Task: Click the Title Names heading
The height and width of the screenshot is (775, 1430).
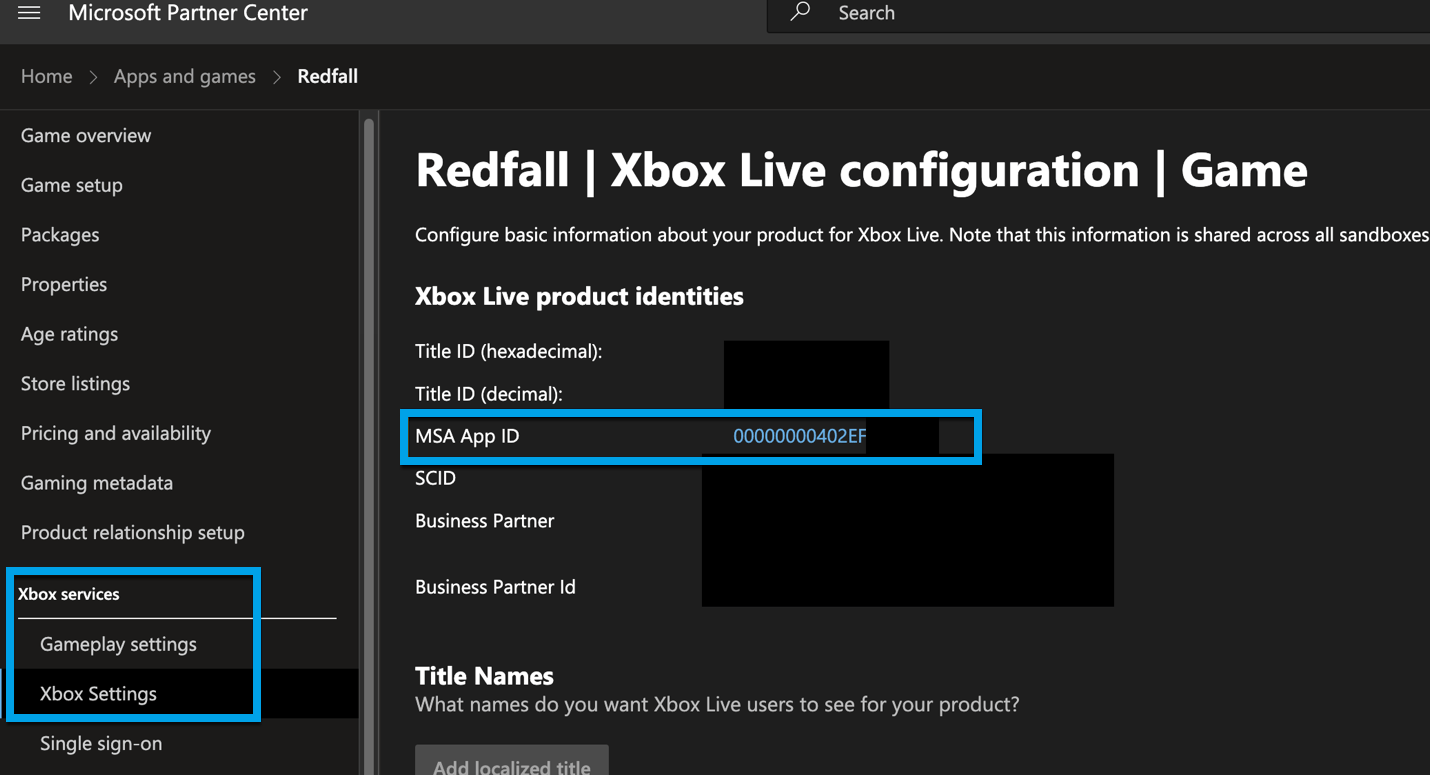Action: point(484,676)
